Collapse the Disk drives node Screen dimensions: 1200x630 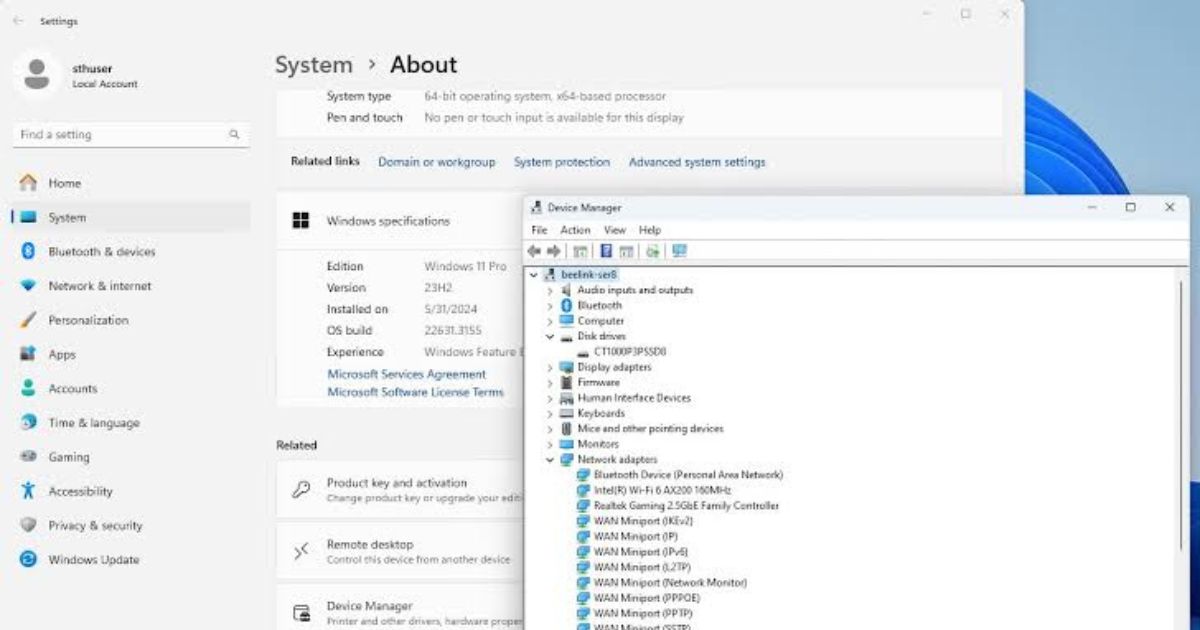pos(549,337)
